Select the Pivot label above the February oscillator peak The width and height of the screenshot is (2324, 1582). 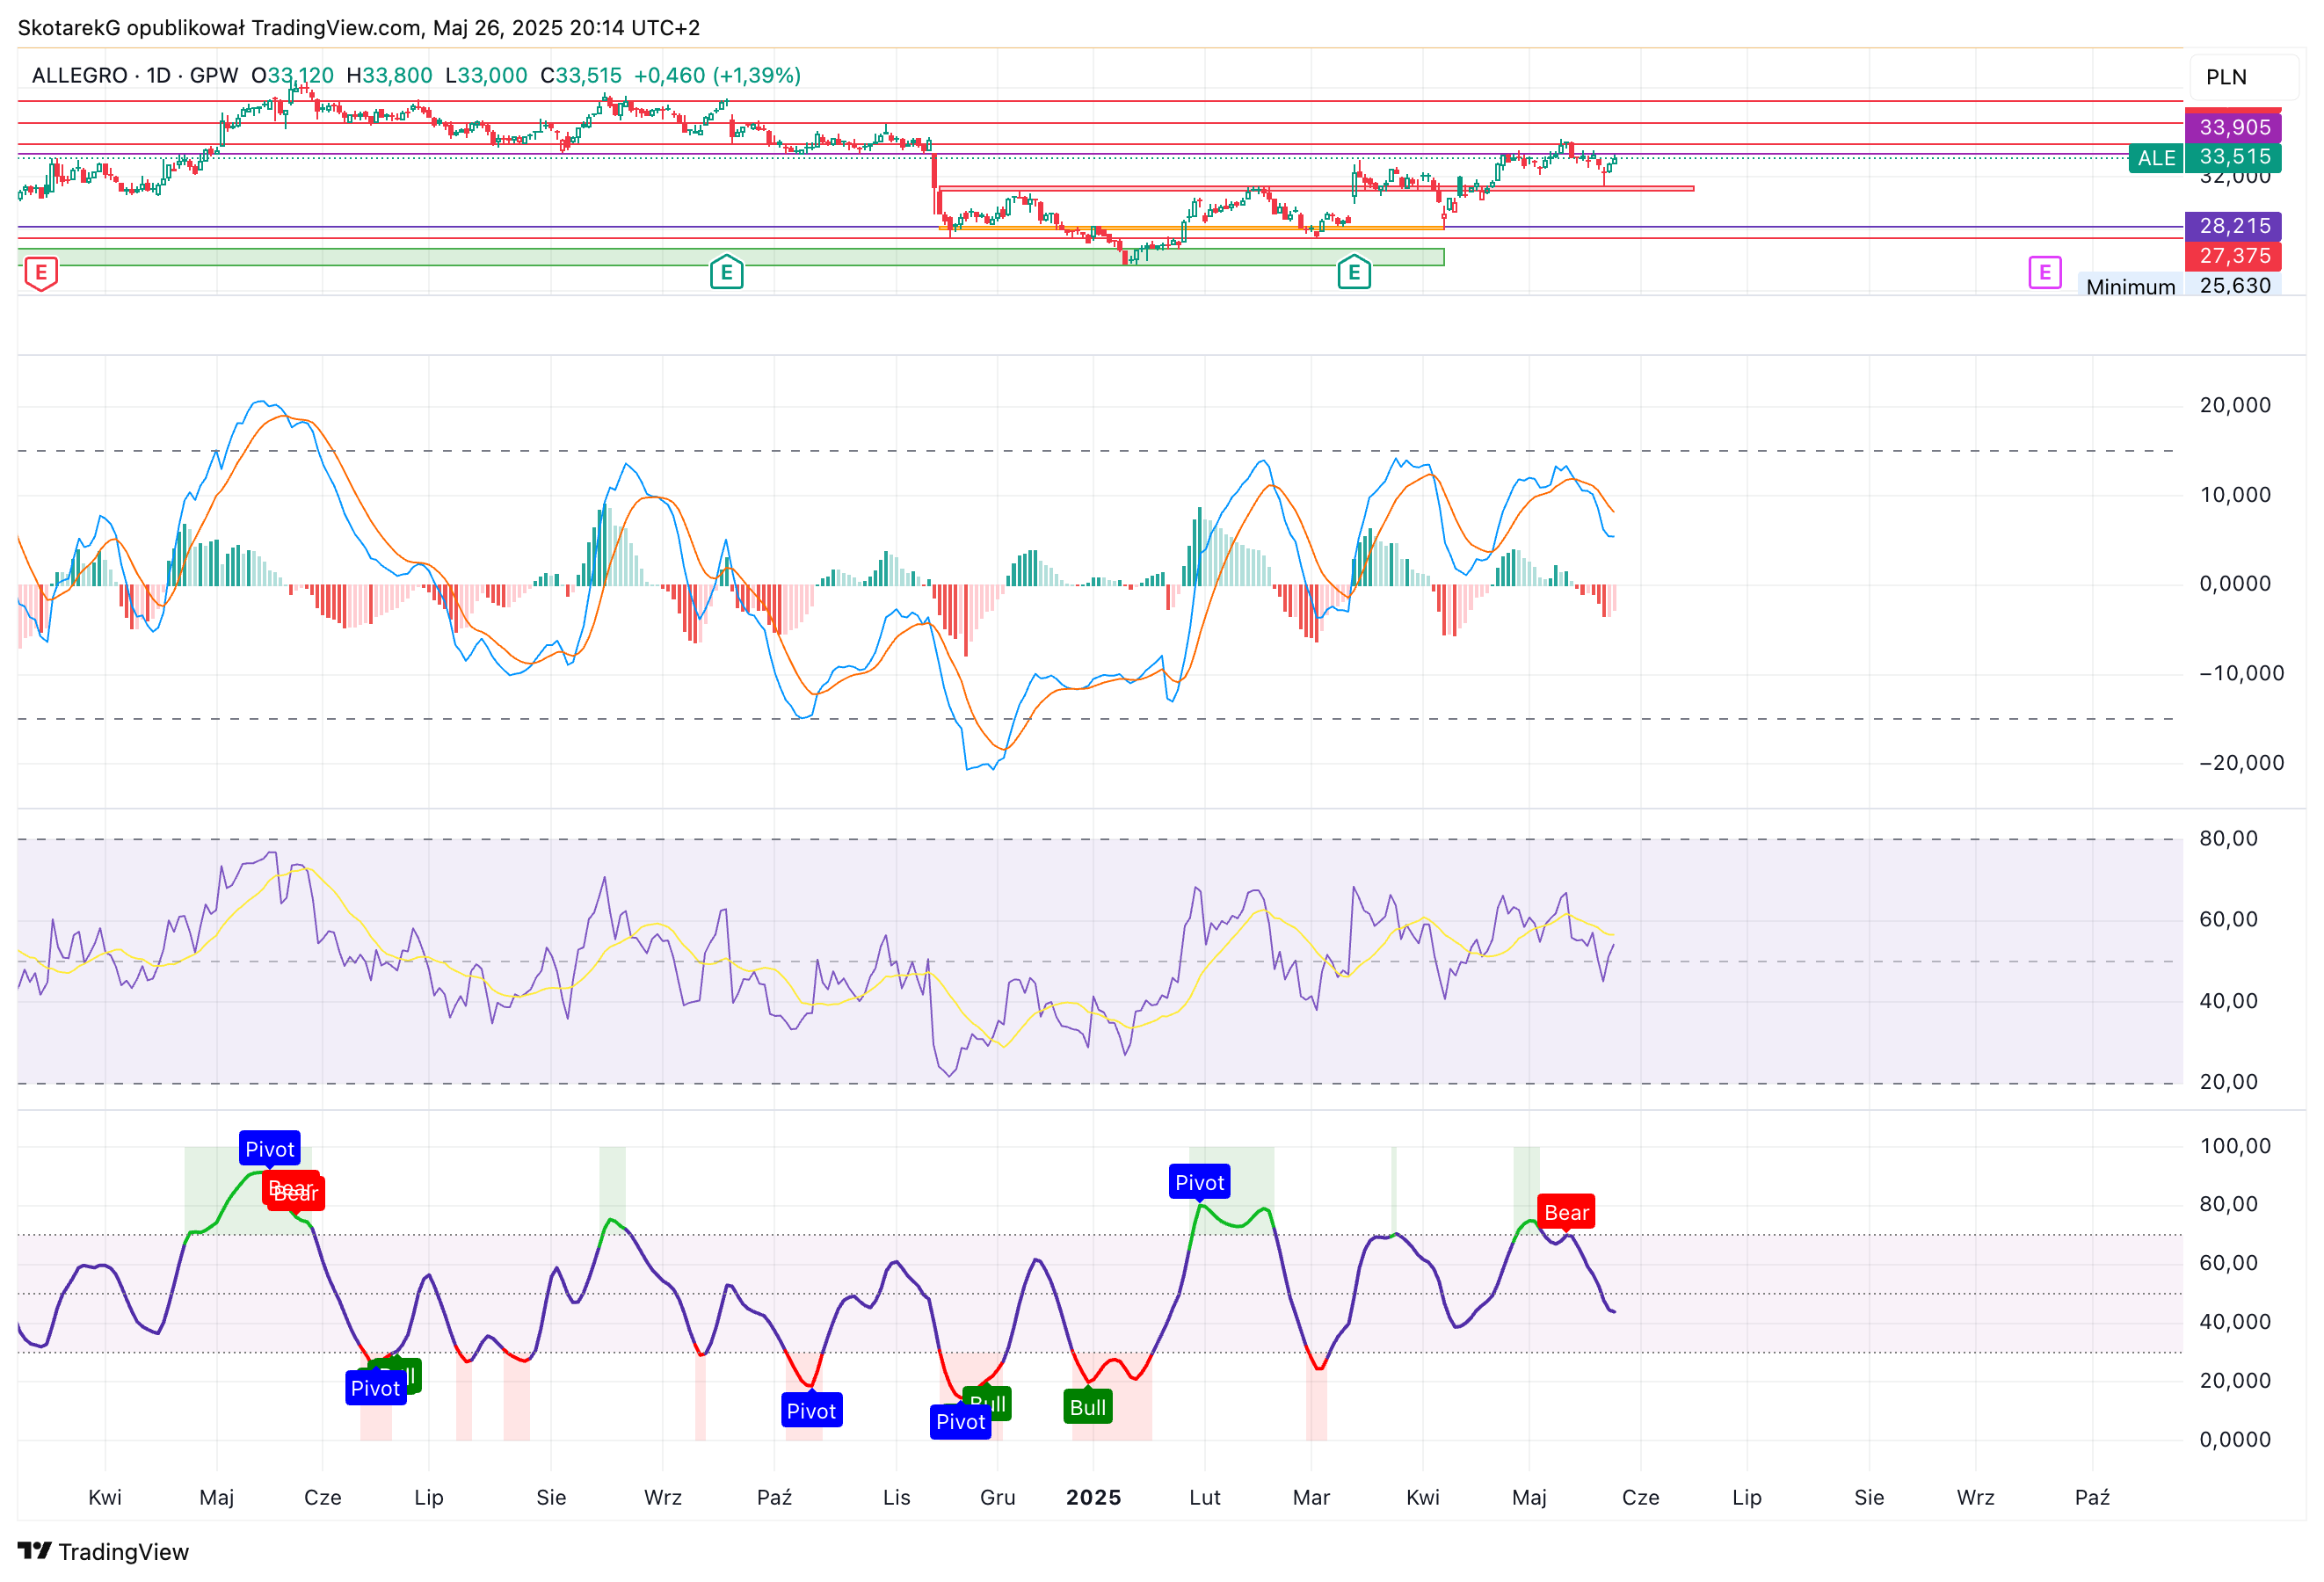(x=1199, y=1182)
